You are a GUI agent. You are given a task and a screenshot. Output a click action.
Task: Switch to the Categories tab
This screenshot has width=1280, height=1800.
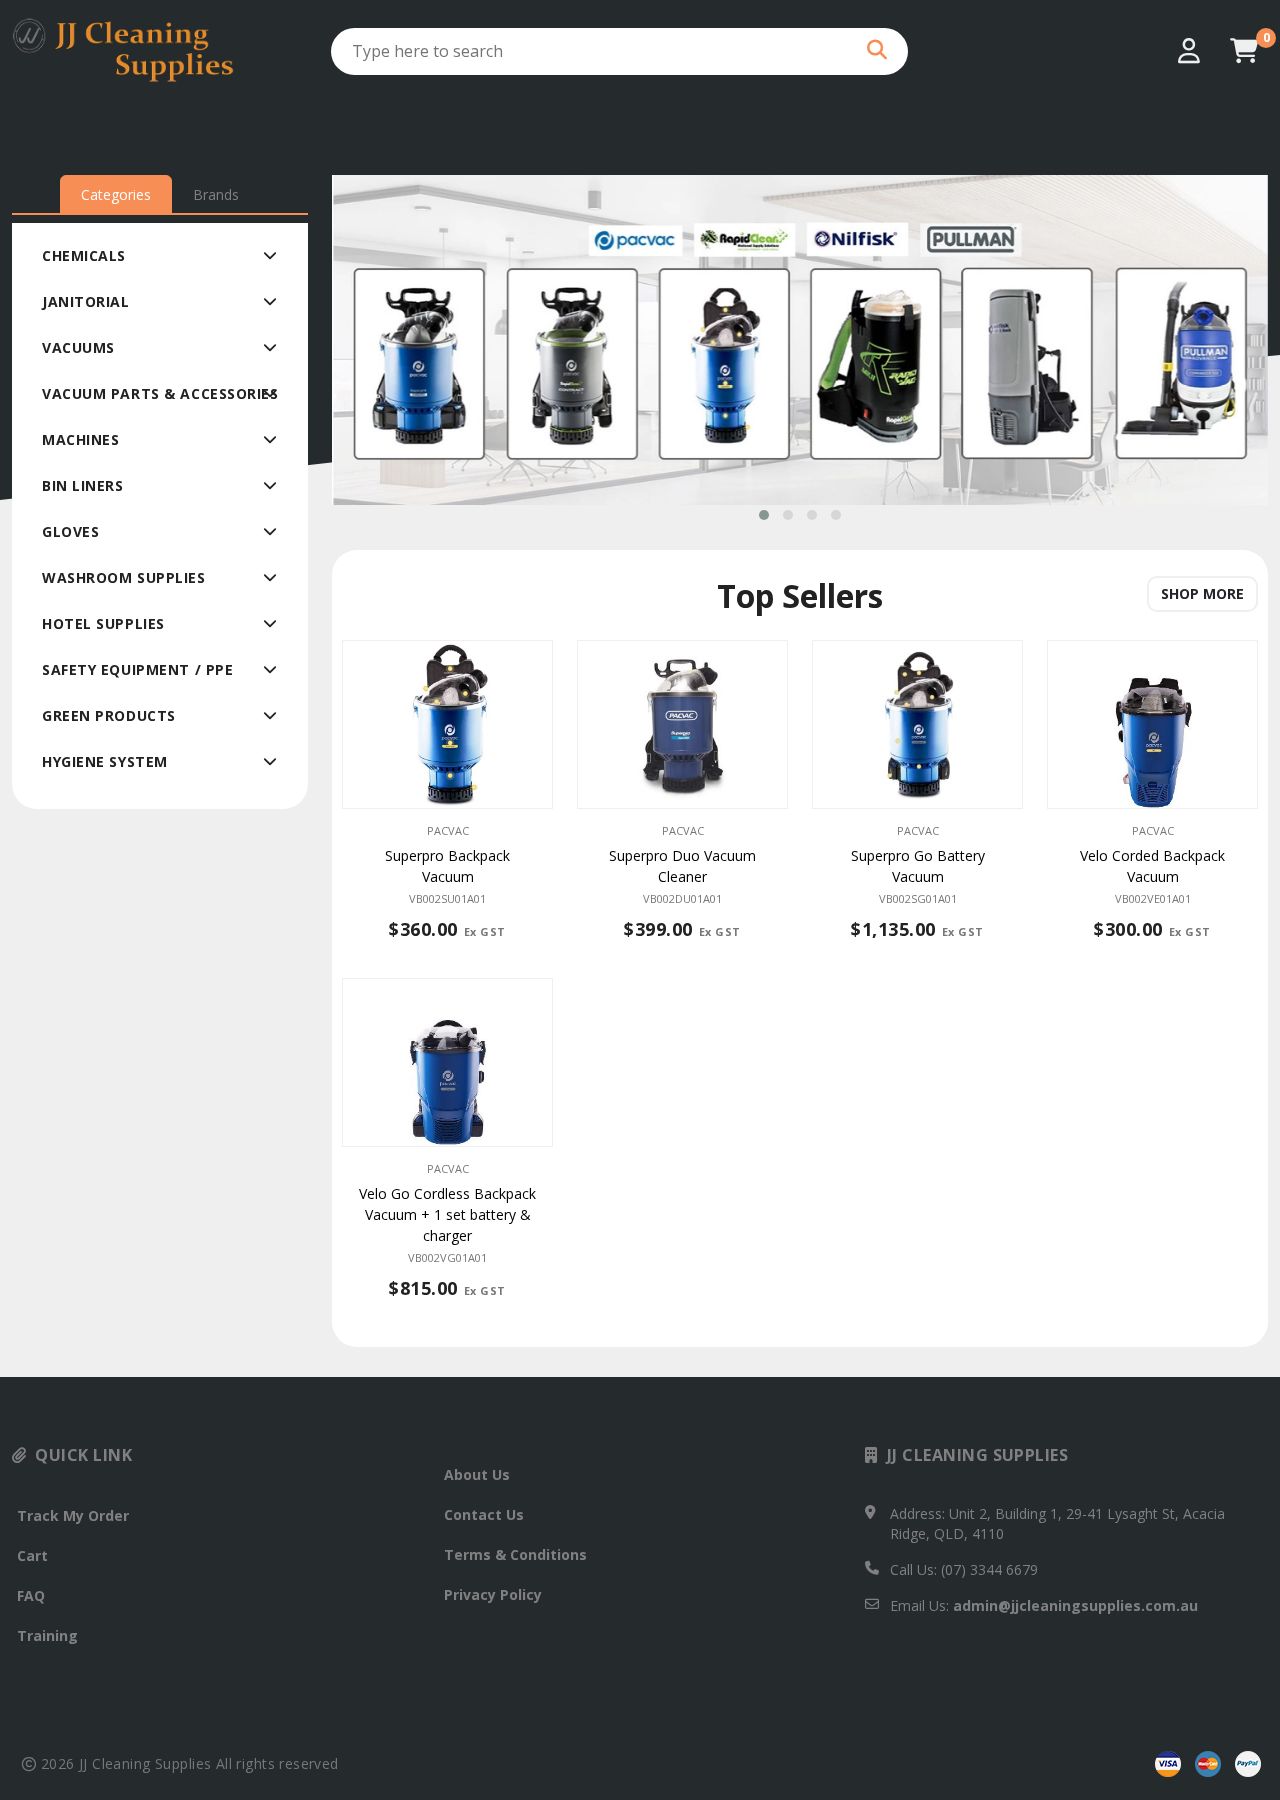tap(116, 195)
